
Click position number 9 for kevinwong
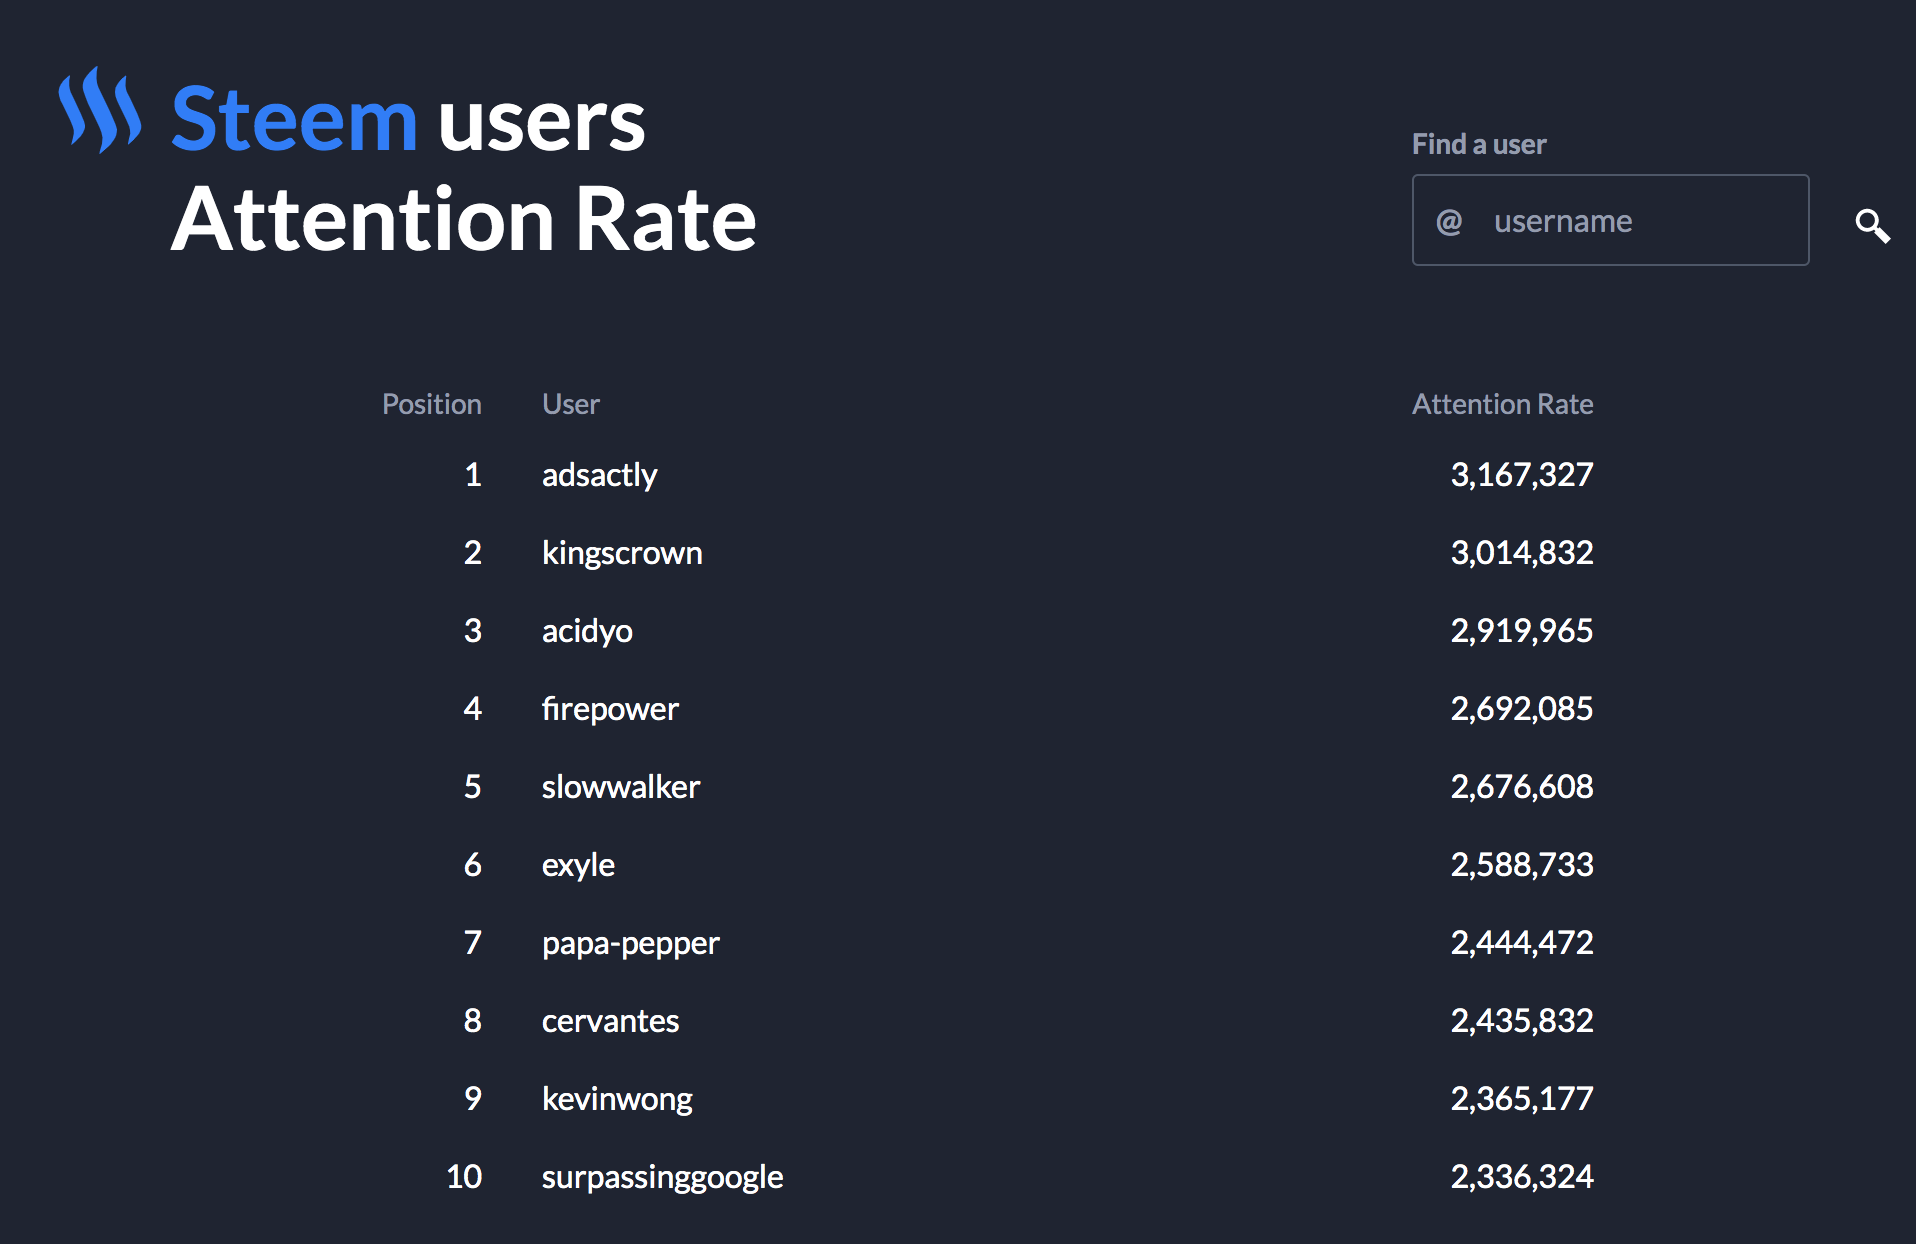point(473,1098)
